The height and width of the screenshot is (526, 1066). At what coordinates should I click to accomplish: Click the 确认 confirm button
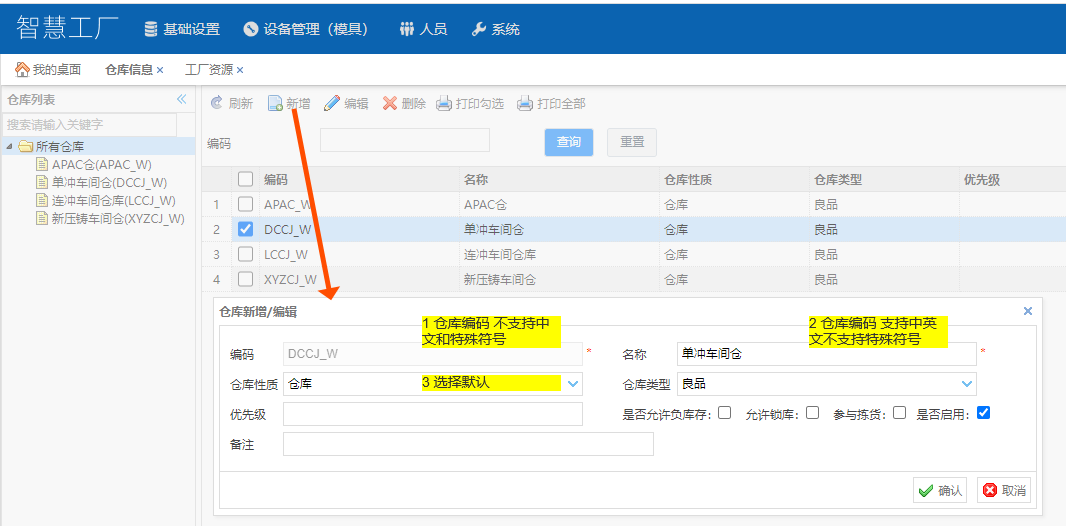coord(939,490)
